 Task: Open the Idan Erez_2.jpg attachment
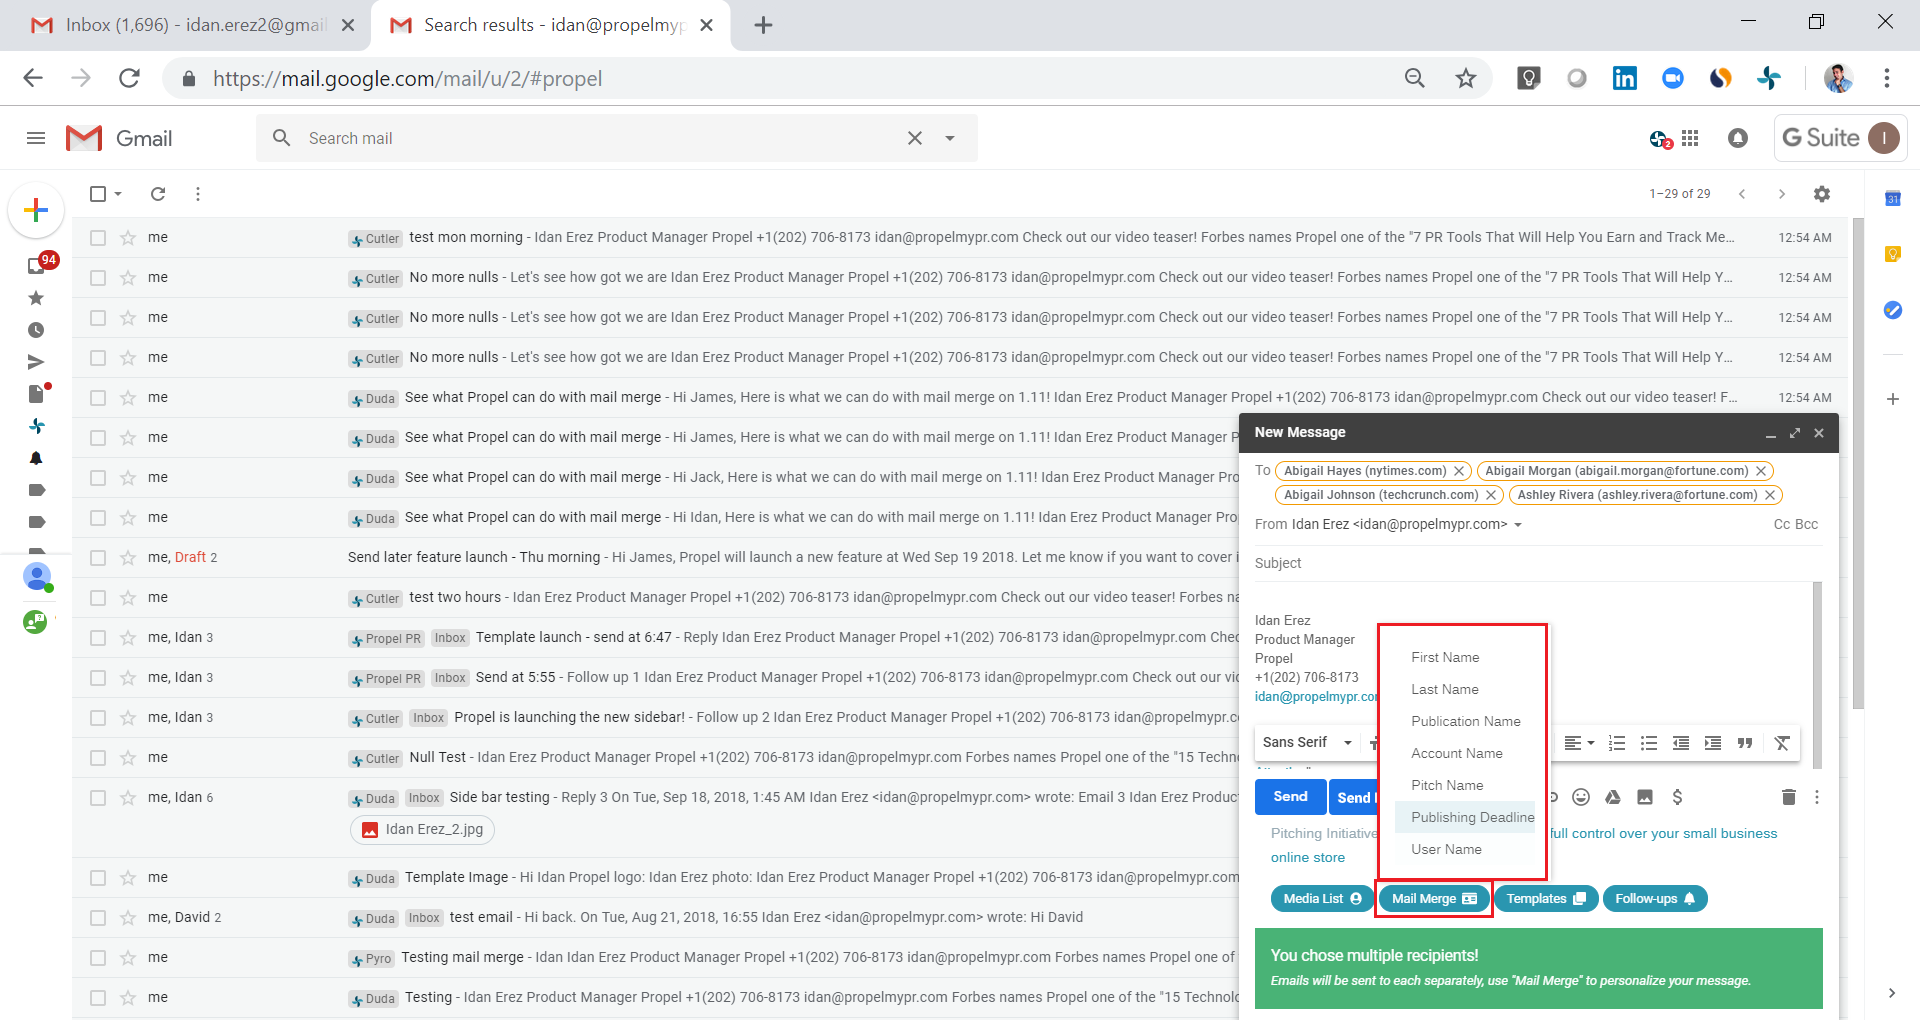(x=422, y=830)
